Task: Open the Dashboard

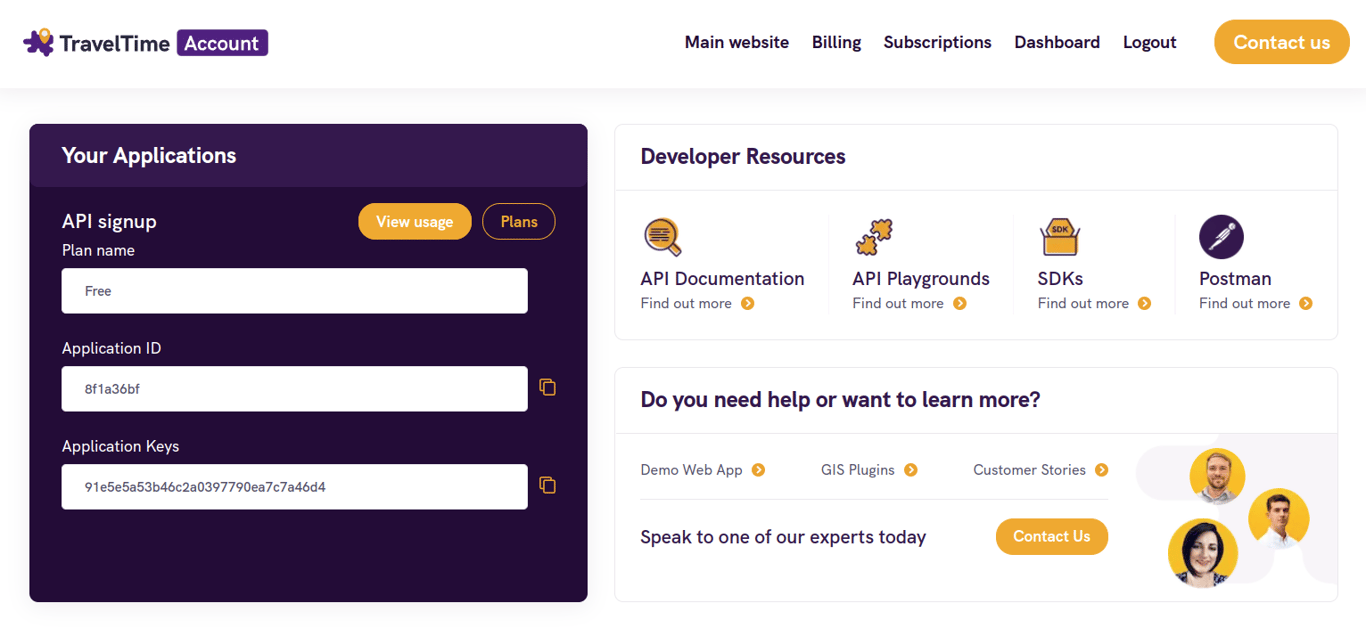Action: [x=1057, y=42]
